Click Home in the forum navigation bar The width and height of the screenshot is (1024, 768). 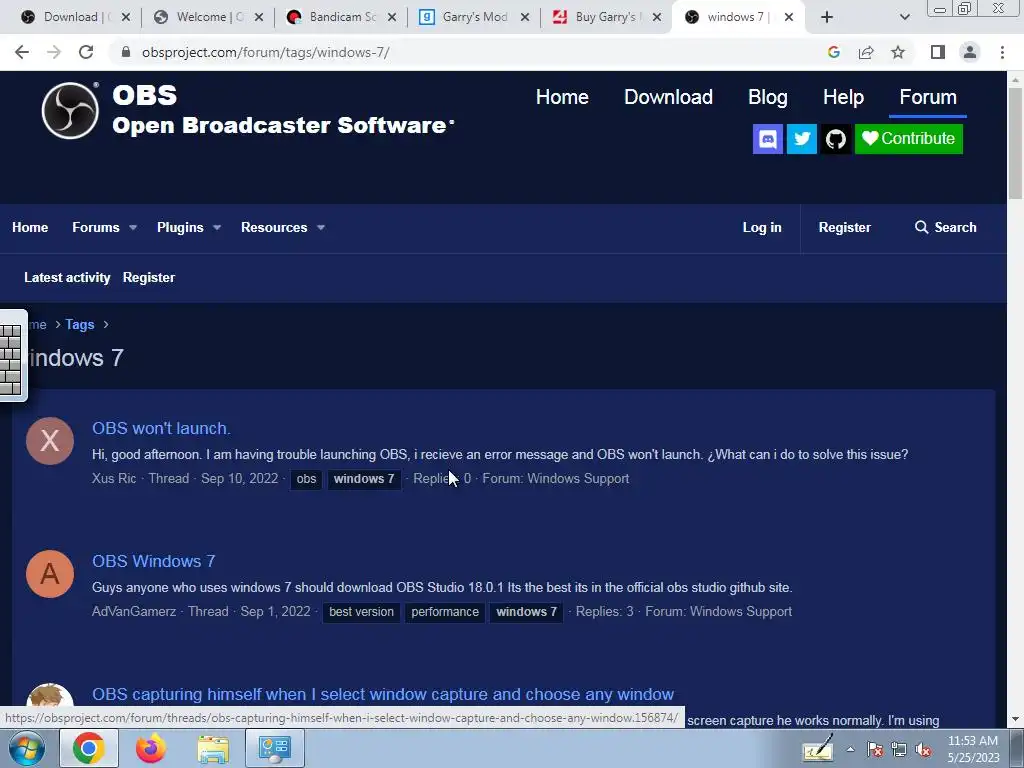coord(30,227)
